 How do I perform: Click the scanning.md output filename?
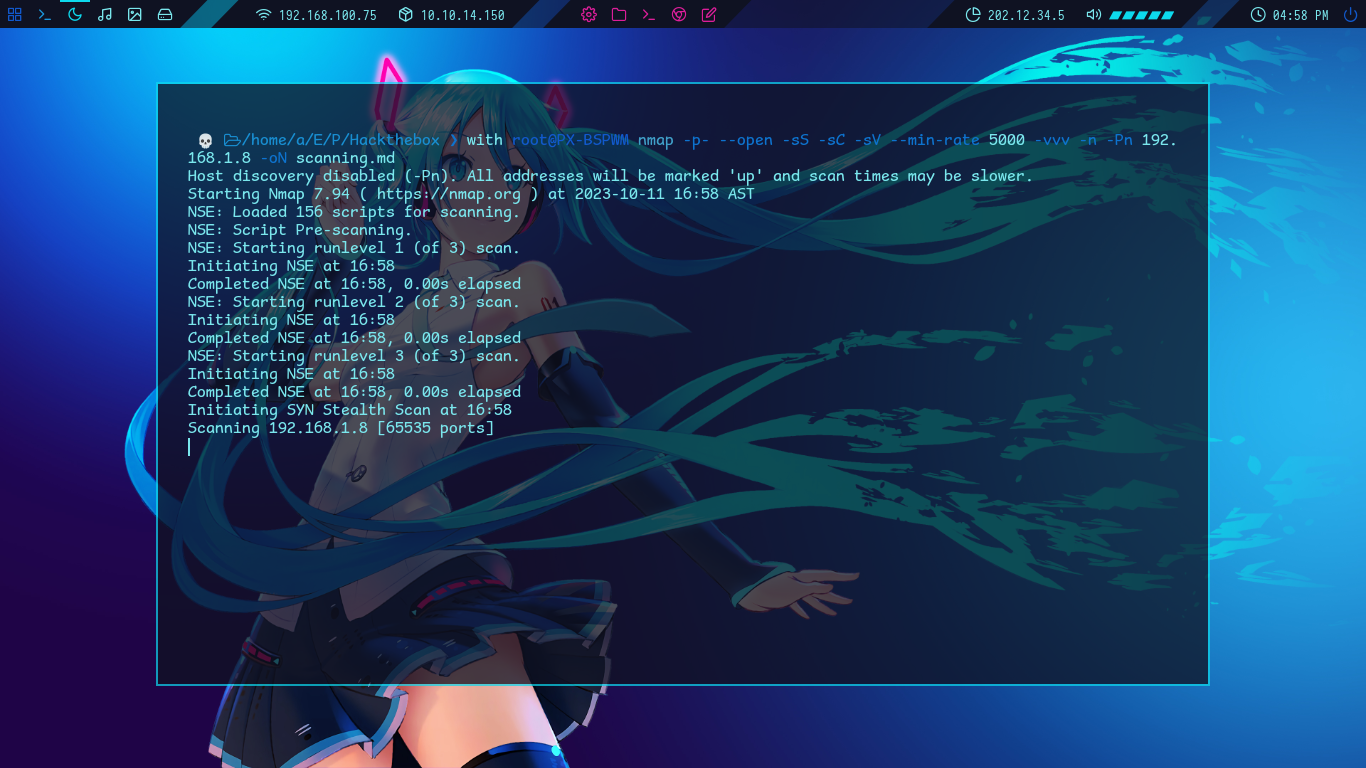(345, 158)
